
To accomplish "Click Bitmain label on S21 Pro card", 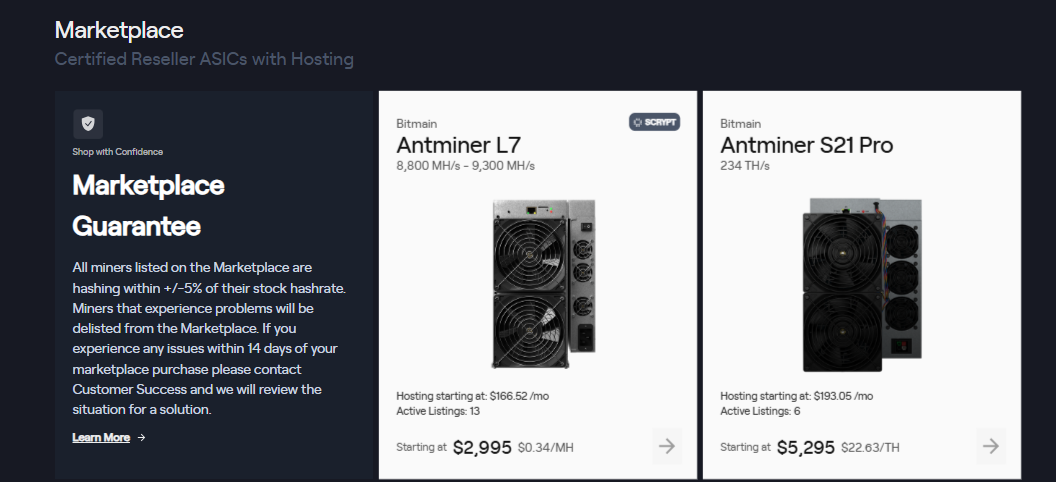I will click(x=741, y=124).
